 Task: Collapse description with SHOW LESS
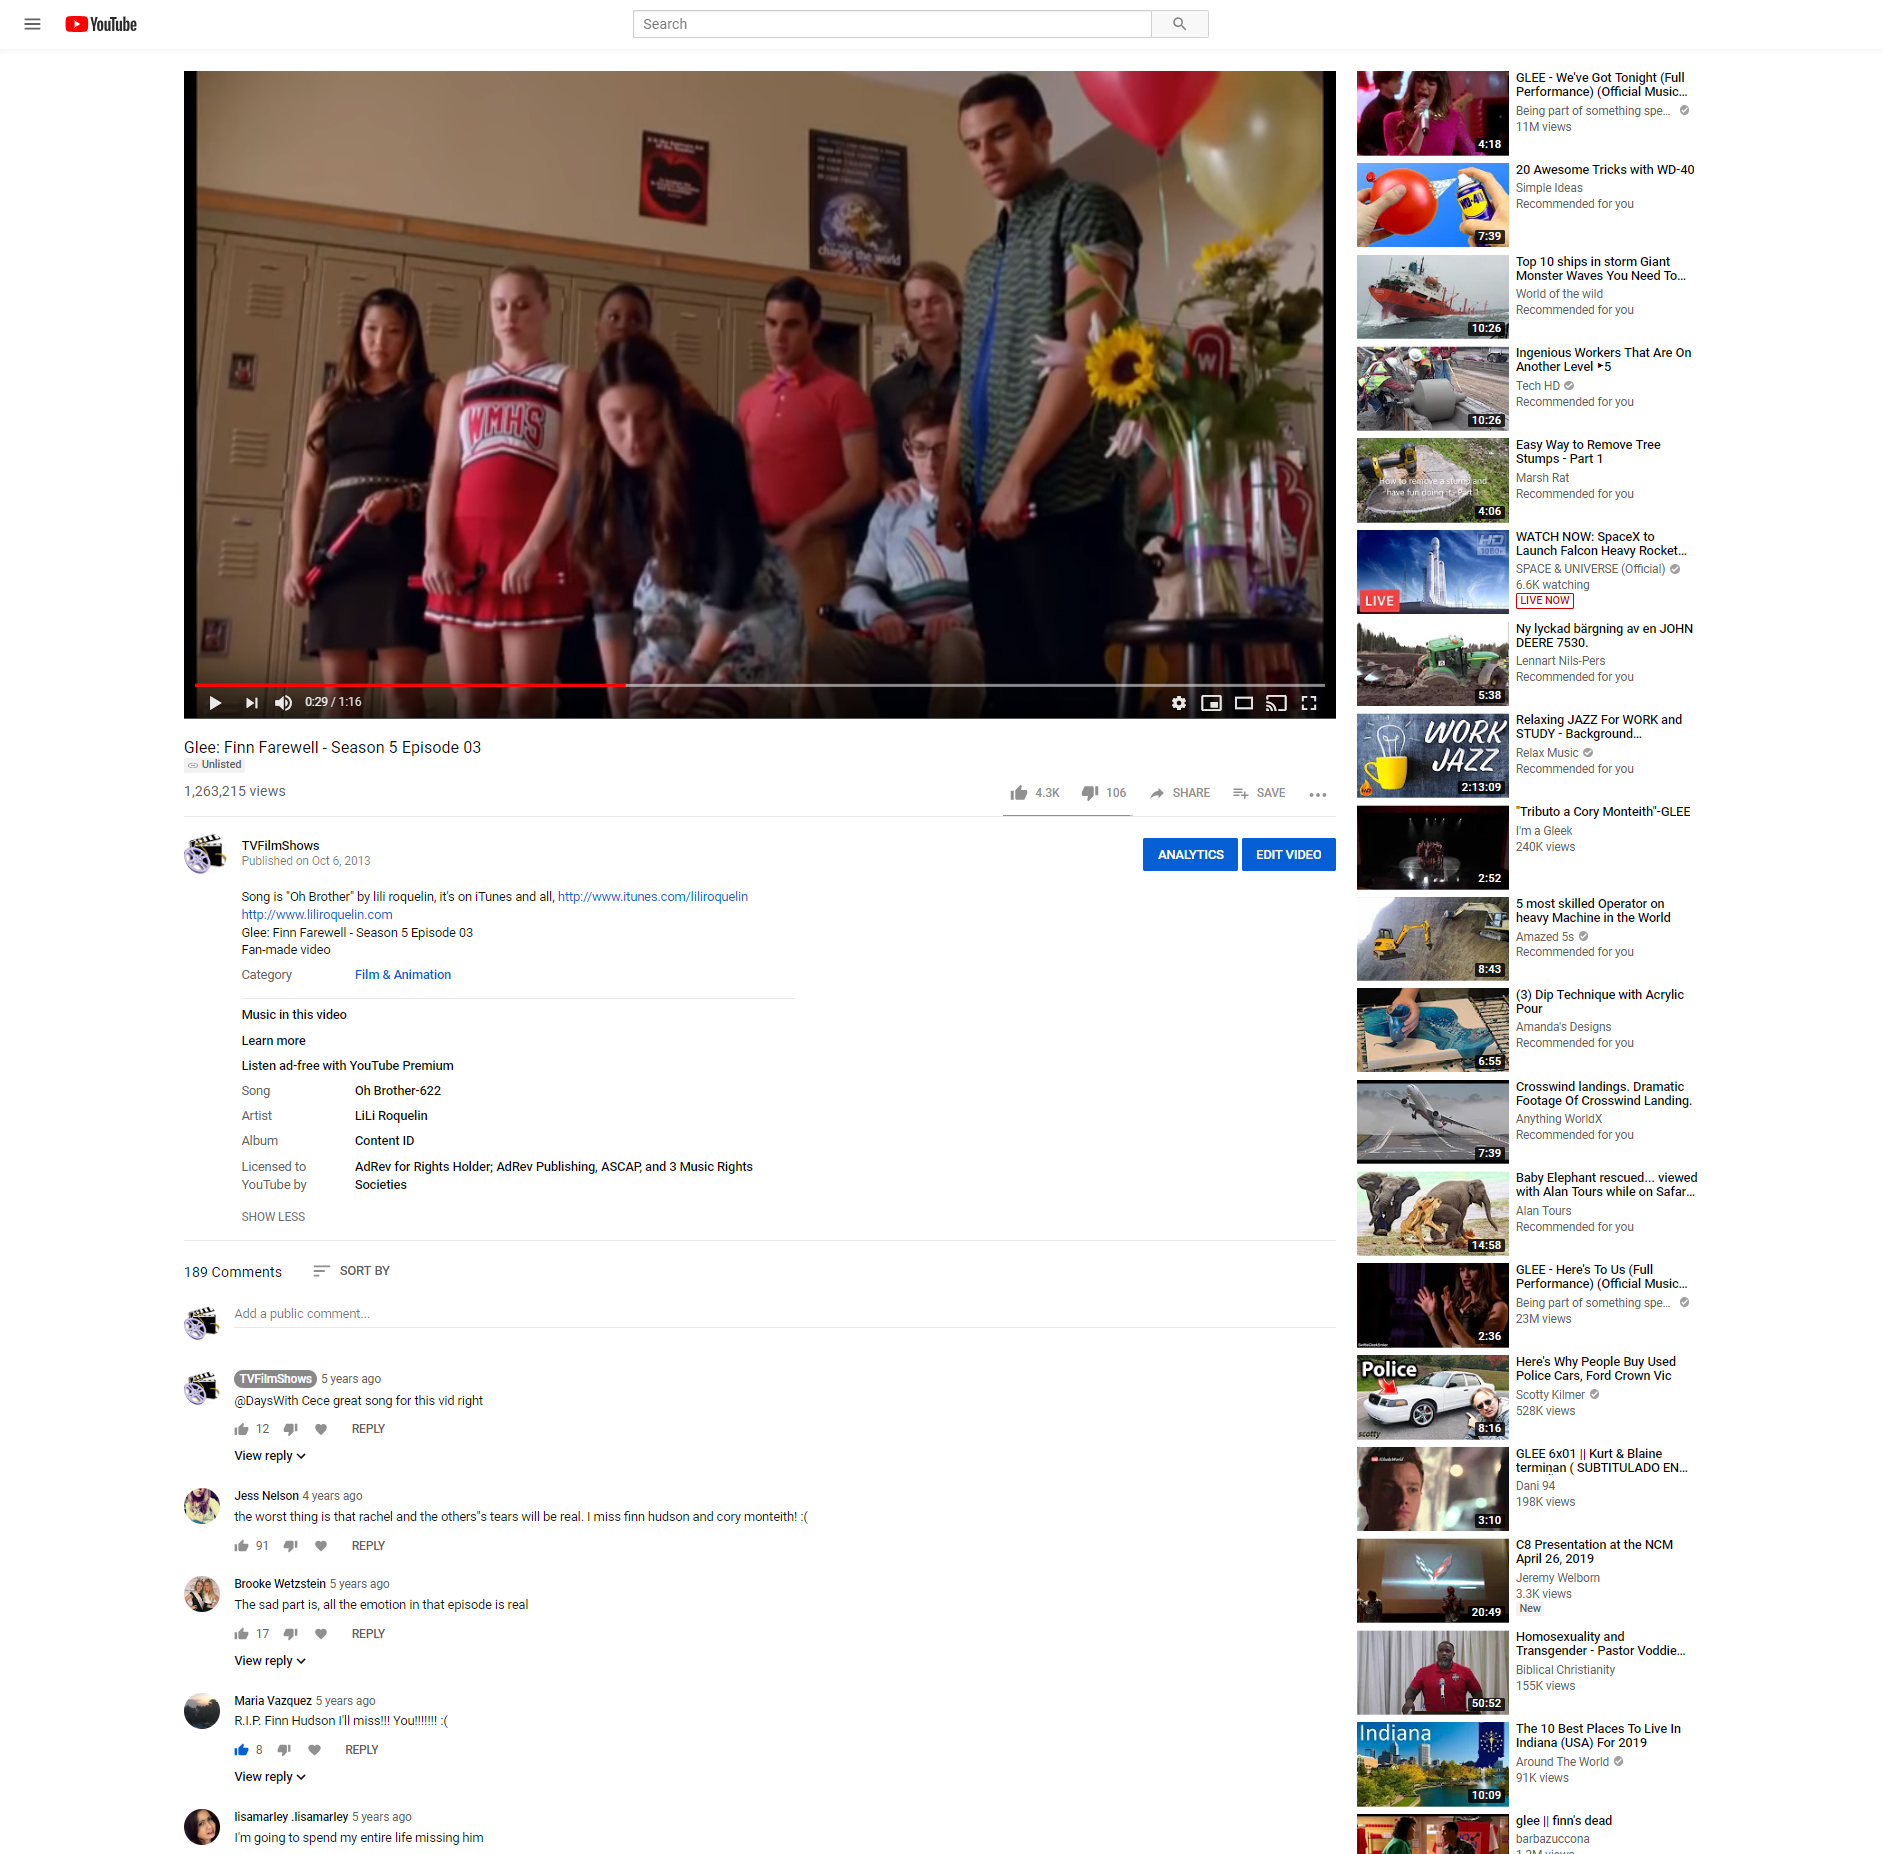click(x=273, y=1217)
